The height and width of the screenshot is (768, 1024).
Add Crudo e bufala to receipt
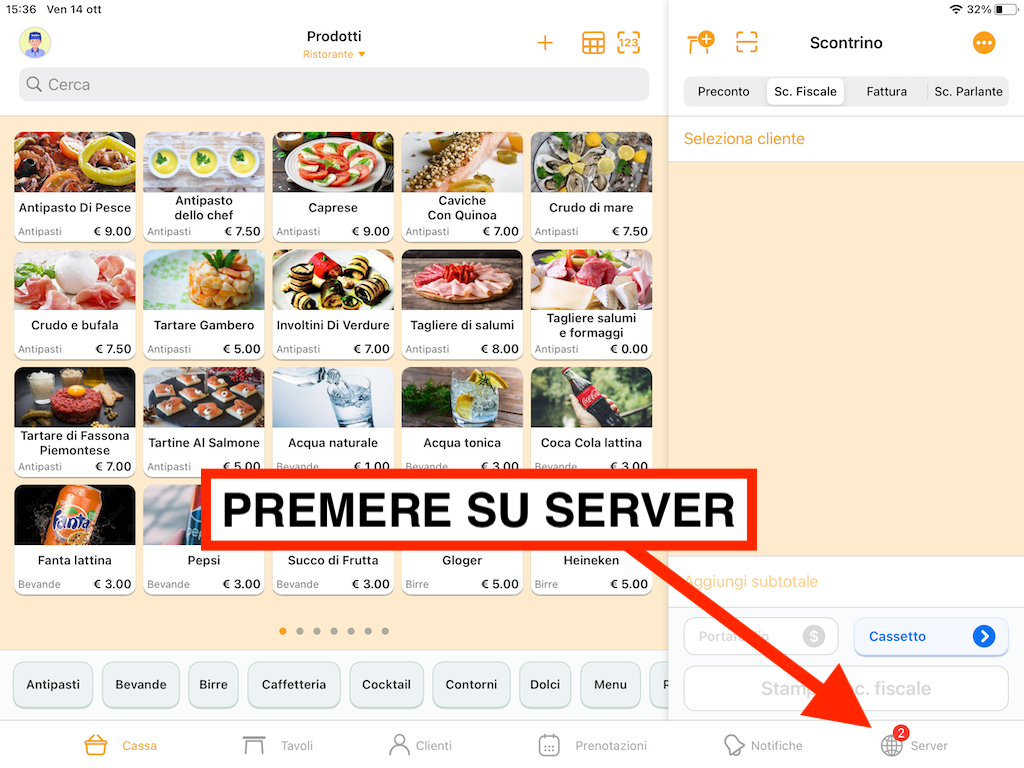74,304
